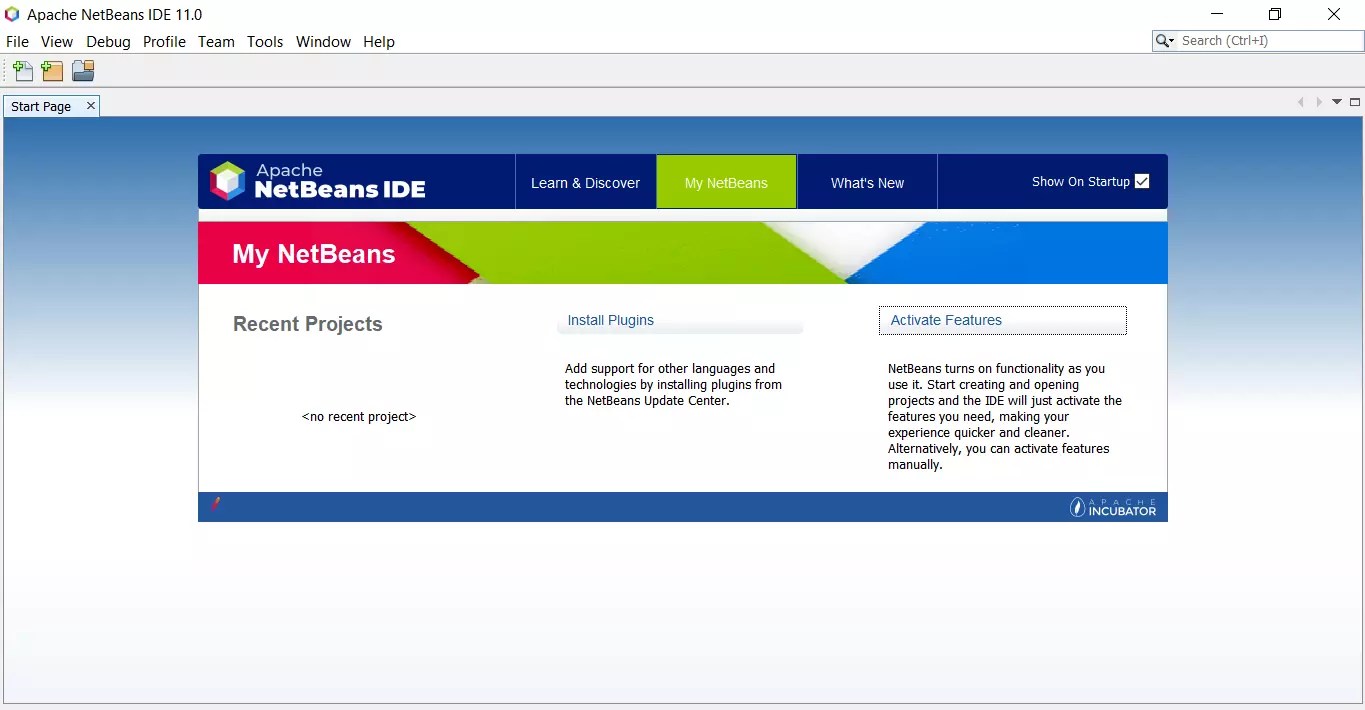Click the search magnifier icon dropdown
Viewport: 1365px width, 710px height.
[x=1165, y=41]
